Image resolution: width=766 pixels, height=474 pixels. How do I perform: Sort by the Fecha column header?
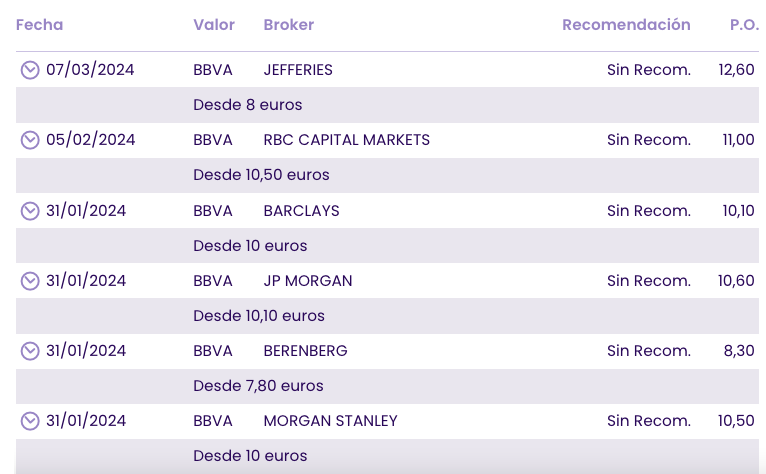(39, 25)
